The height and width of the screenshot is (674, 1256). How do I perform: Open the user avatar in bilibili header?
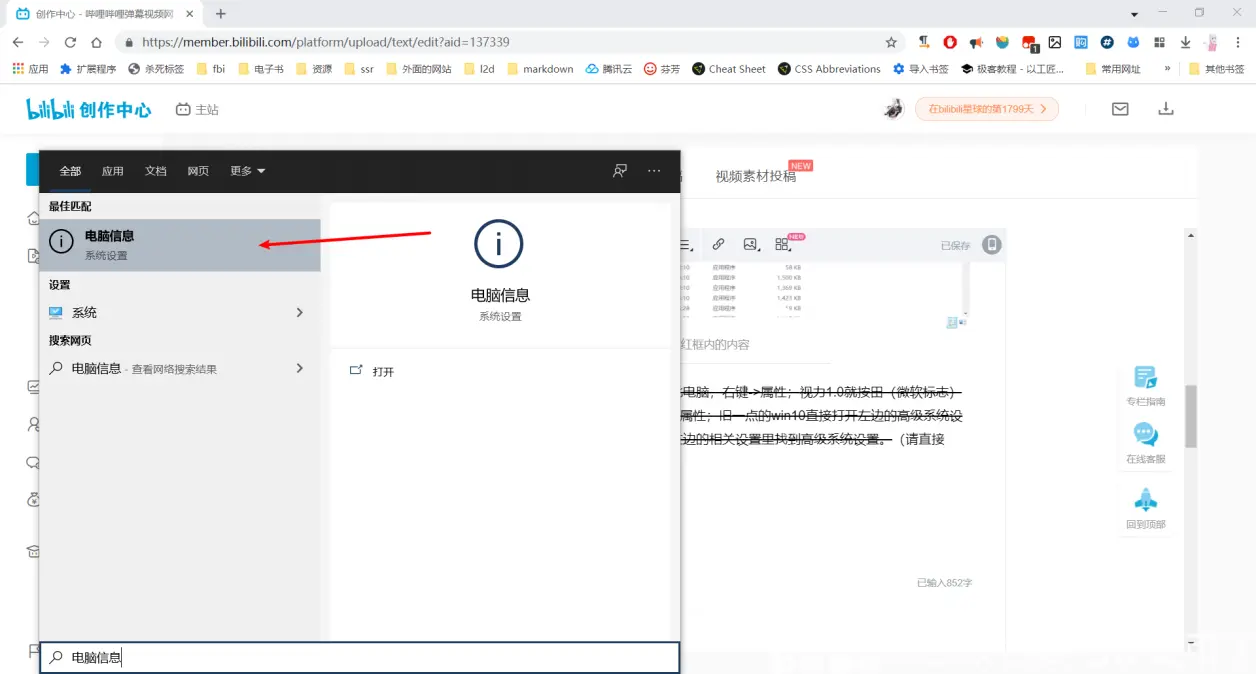(894, 109)
